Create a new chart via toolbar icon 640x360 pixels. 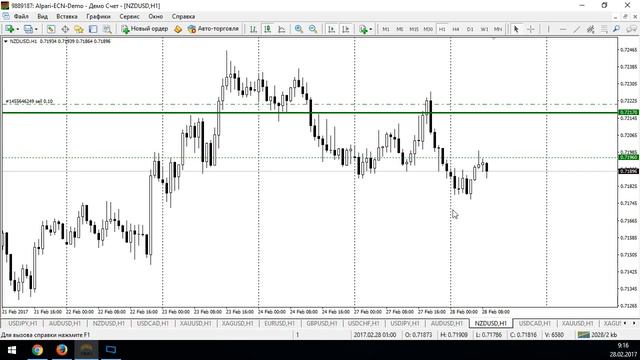(x=9, y=29)
